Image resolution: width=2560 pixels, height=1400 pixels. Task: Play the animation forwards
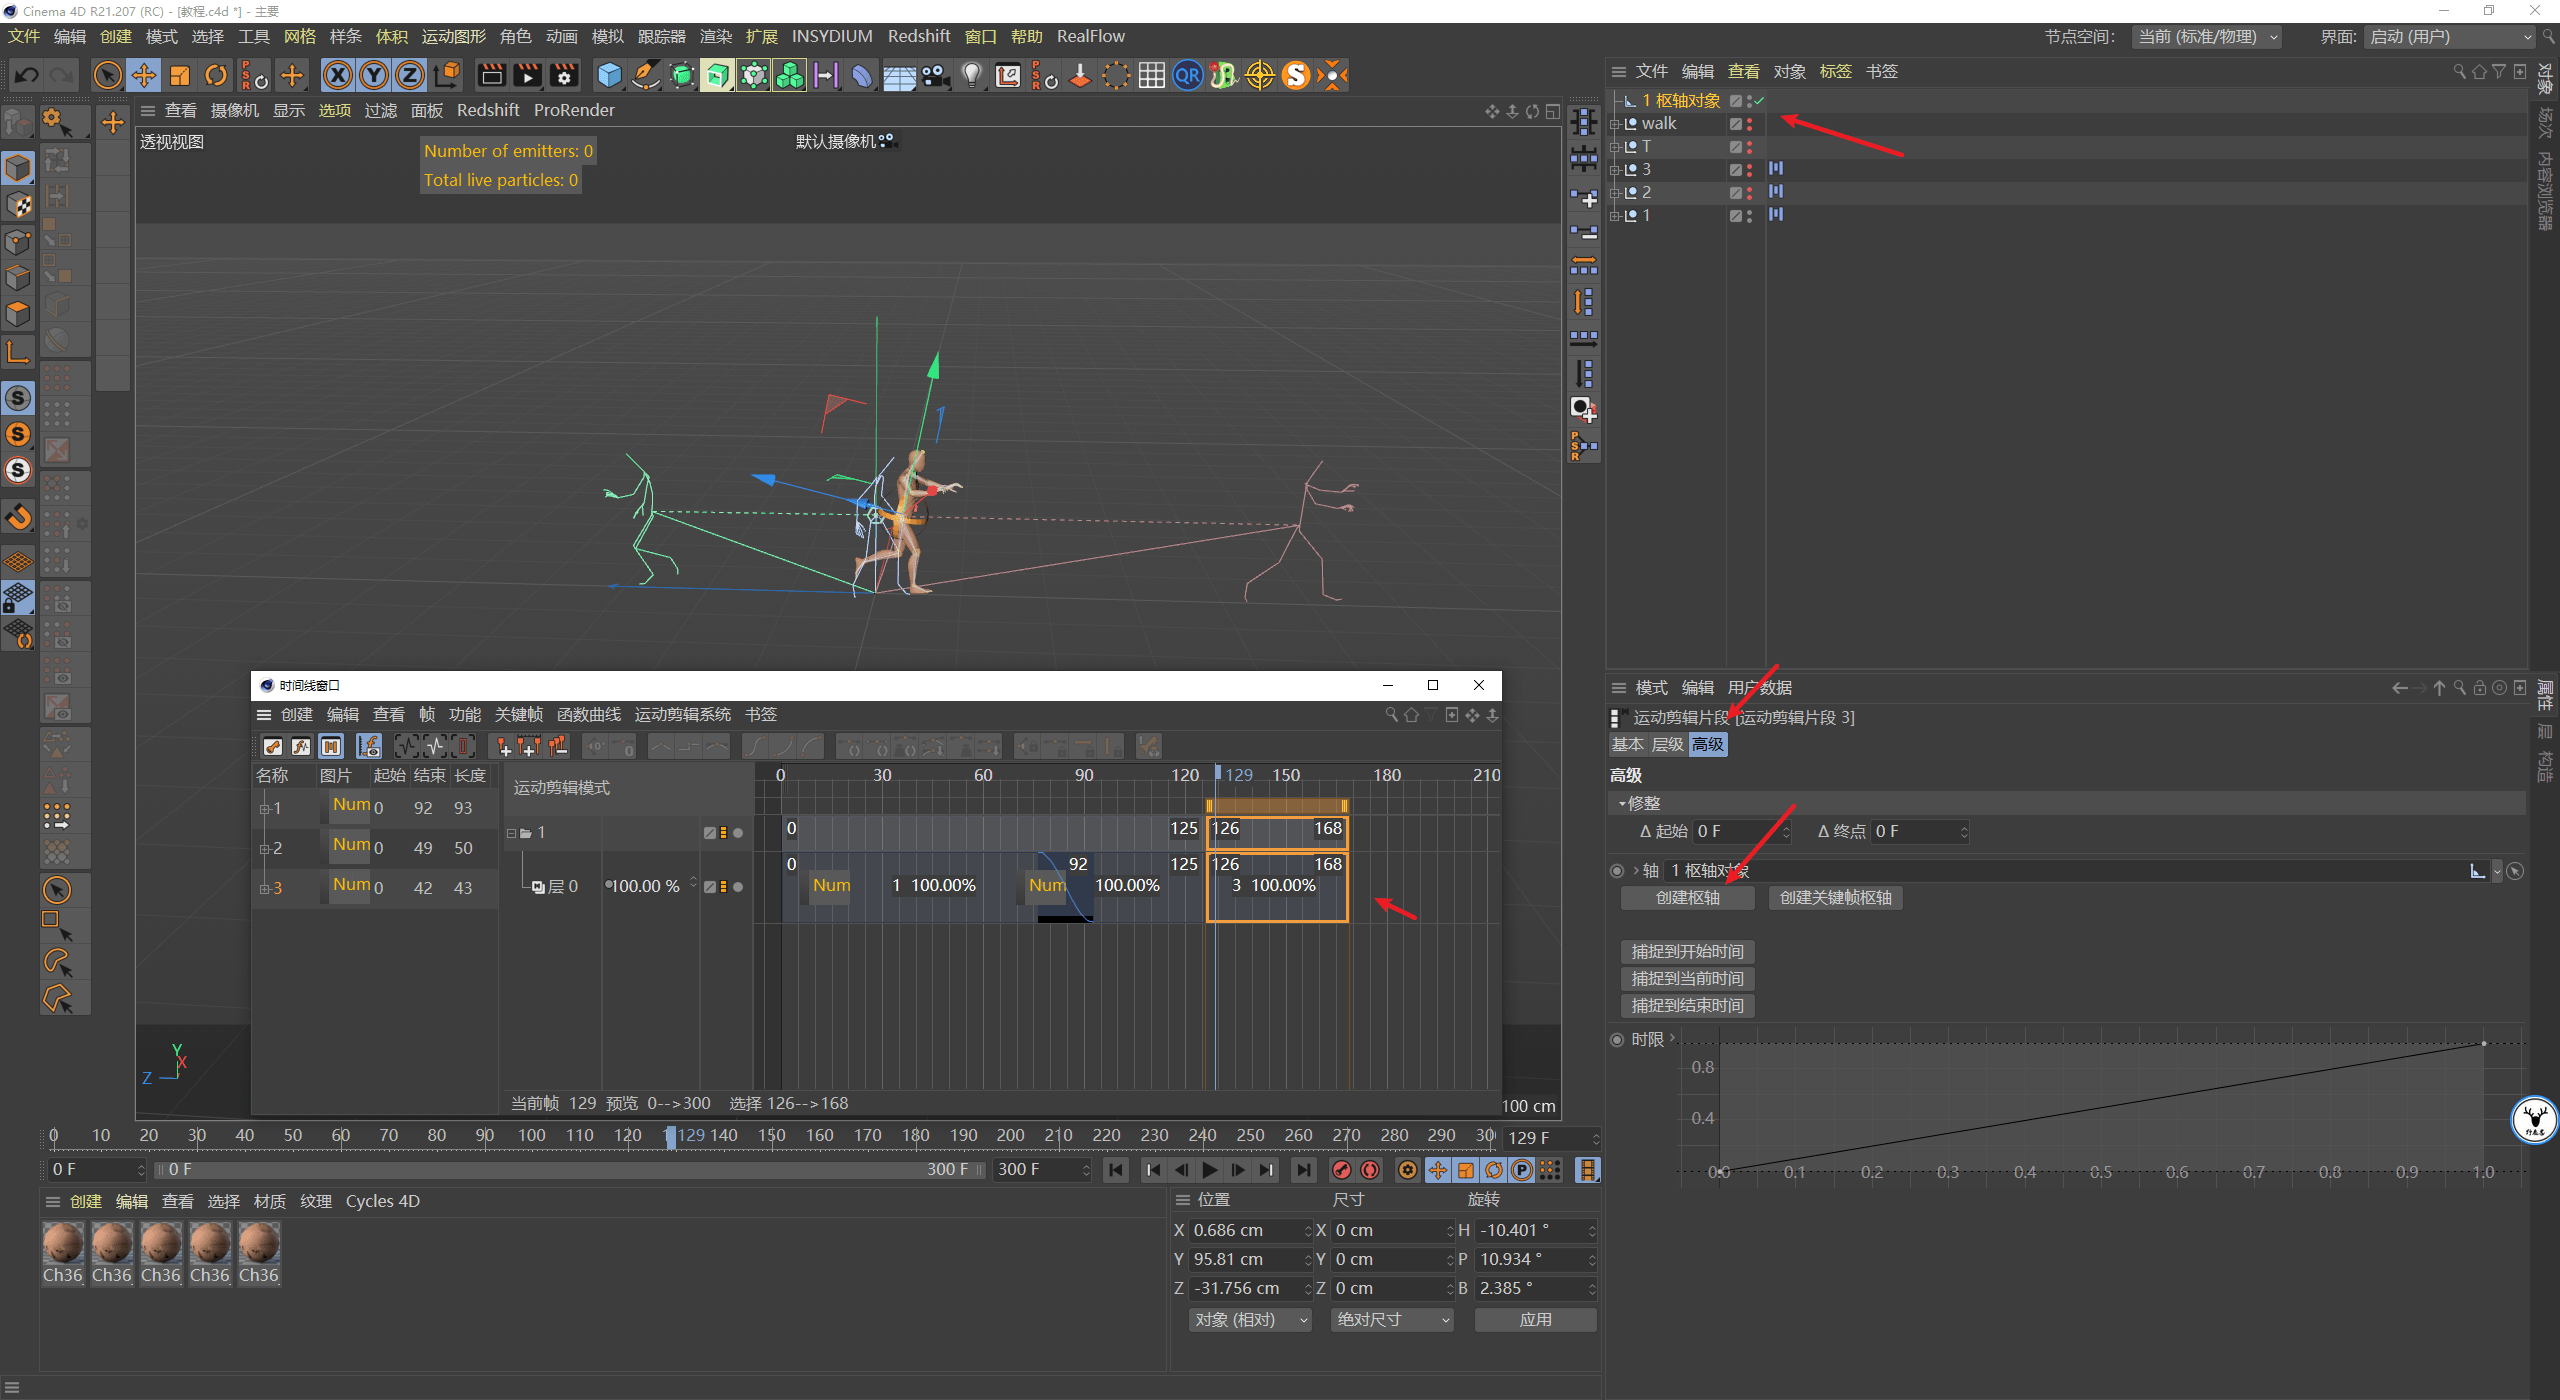1210,1170
